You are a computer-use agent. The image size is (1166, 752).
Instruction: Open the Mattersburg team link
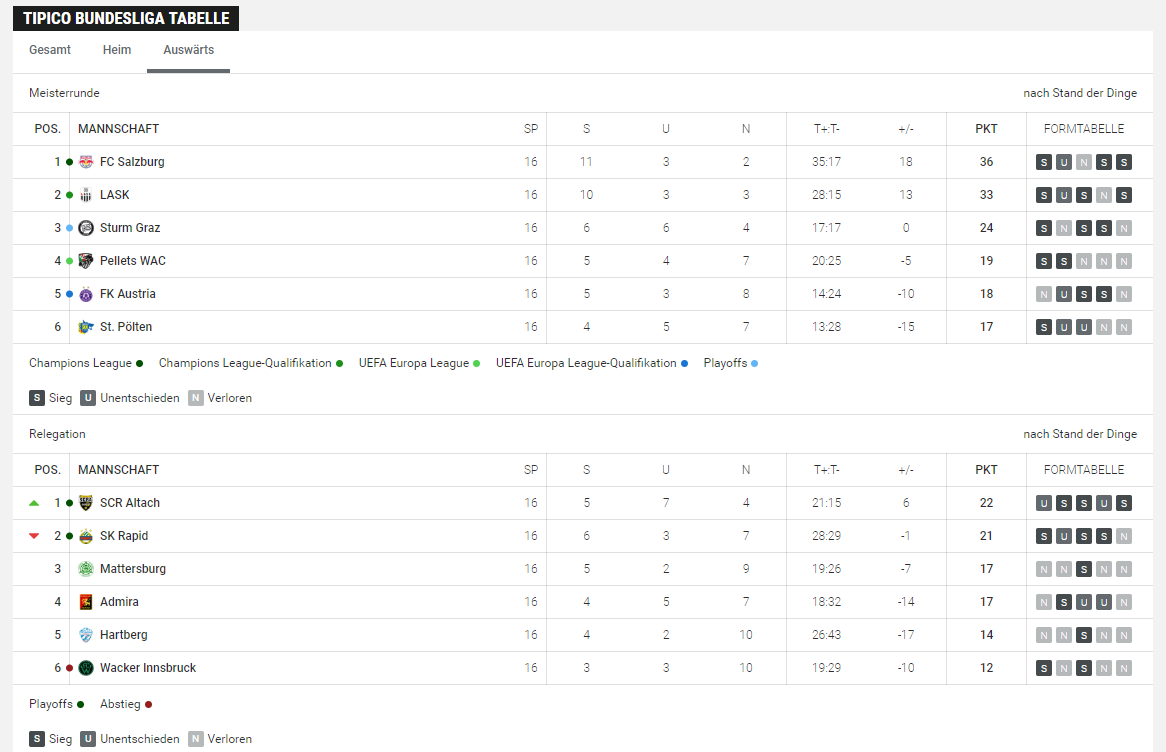coord(133,568)
